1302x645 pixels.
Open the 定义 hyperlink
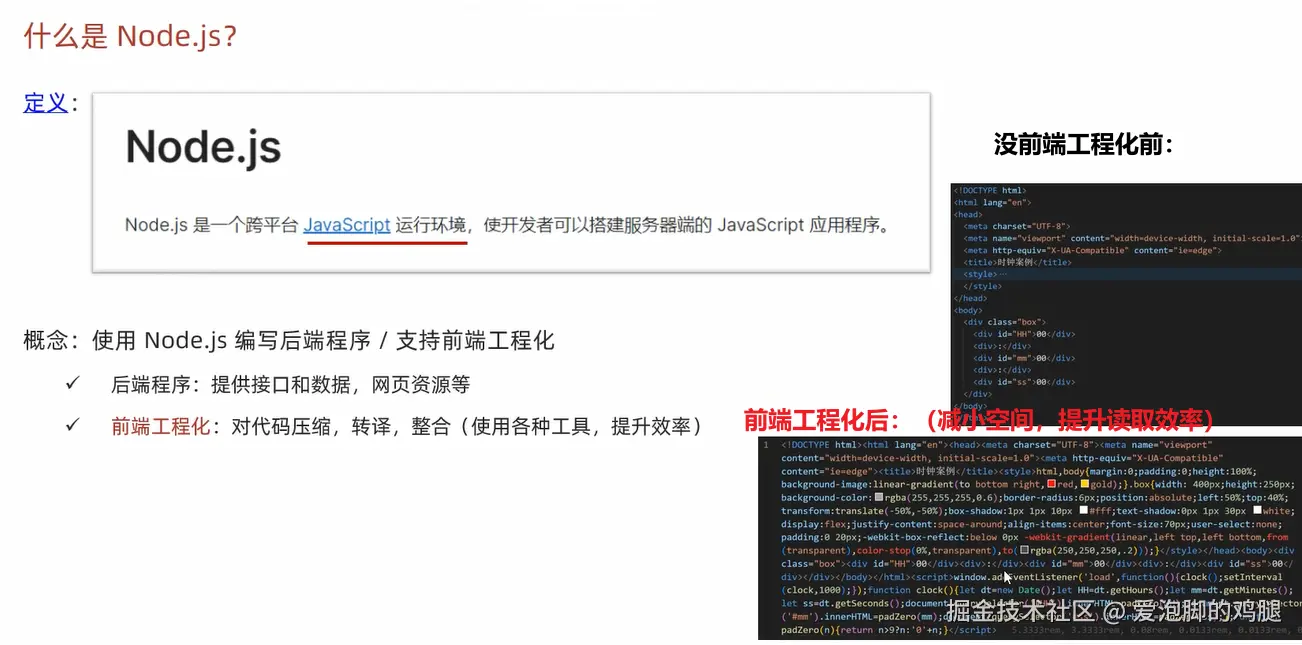click(x=45, y=103)
